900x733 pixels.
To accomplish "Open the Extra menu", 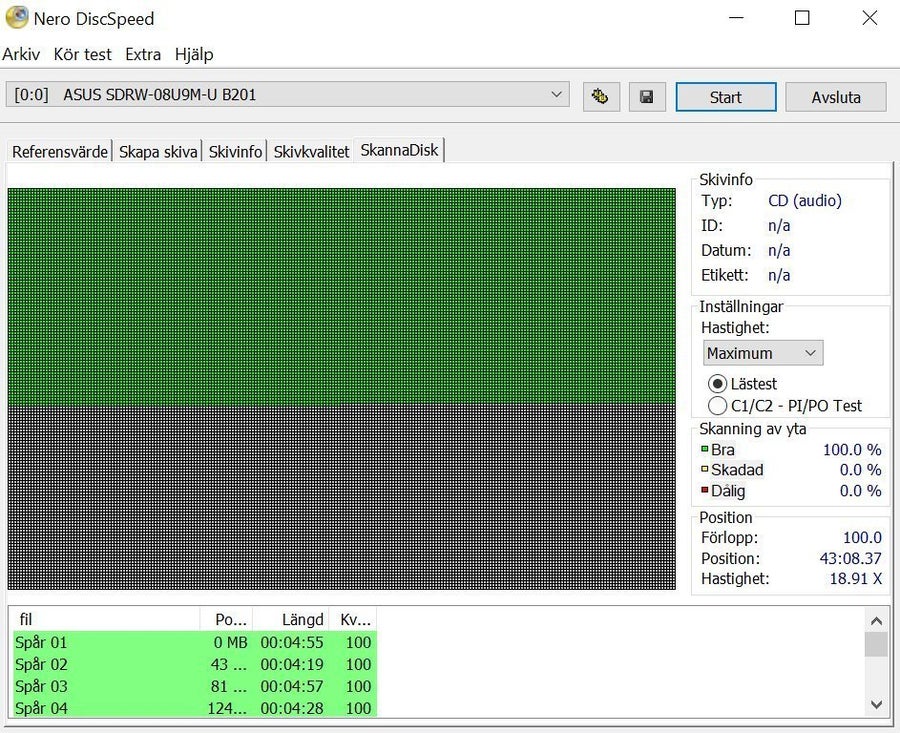I will [x=143, y=55].
